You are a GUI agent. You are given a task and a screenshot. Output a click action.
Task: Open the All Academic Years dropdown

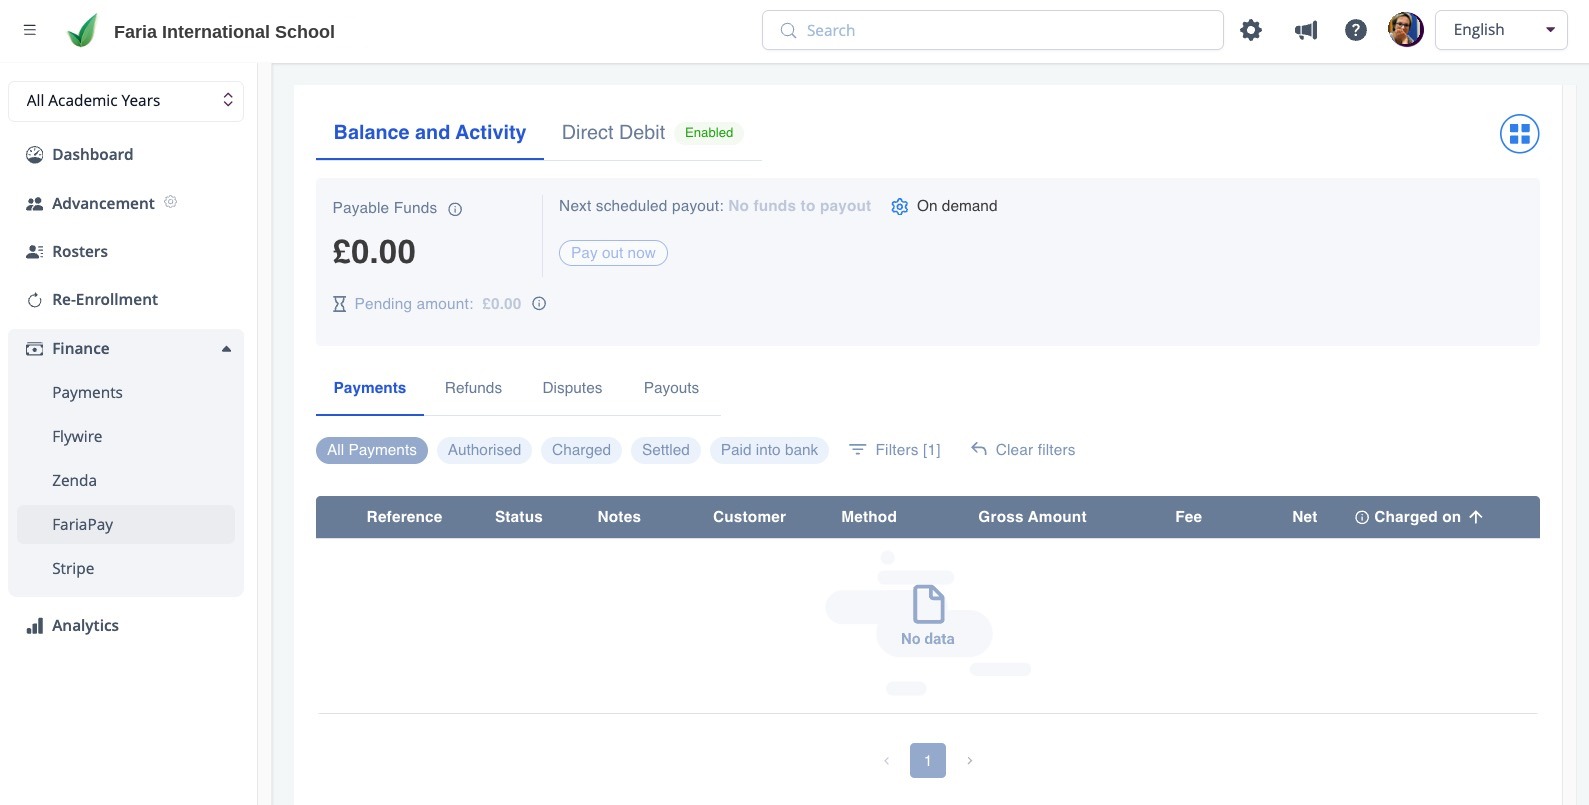click(x=126, y=101)
